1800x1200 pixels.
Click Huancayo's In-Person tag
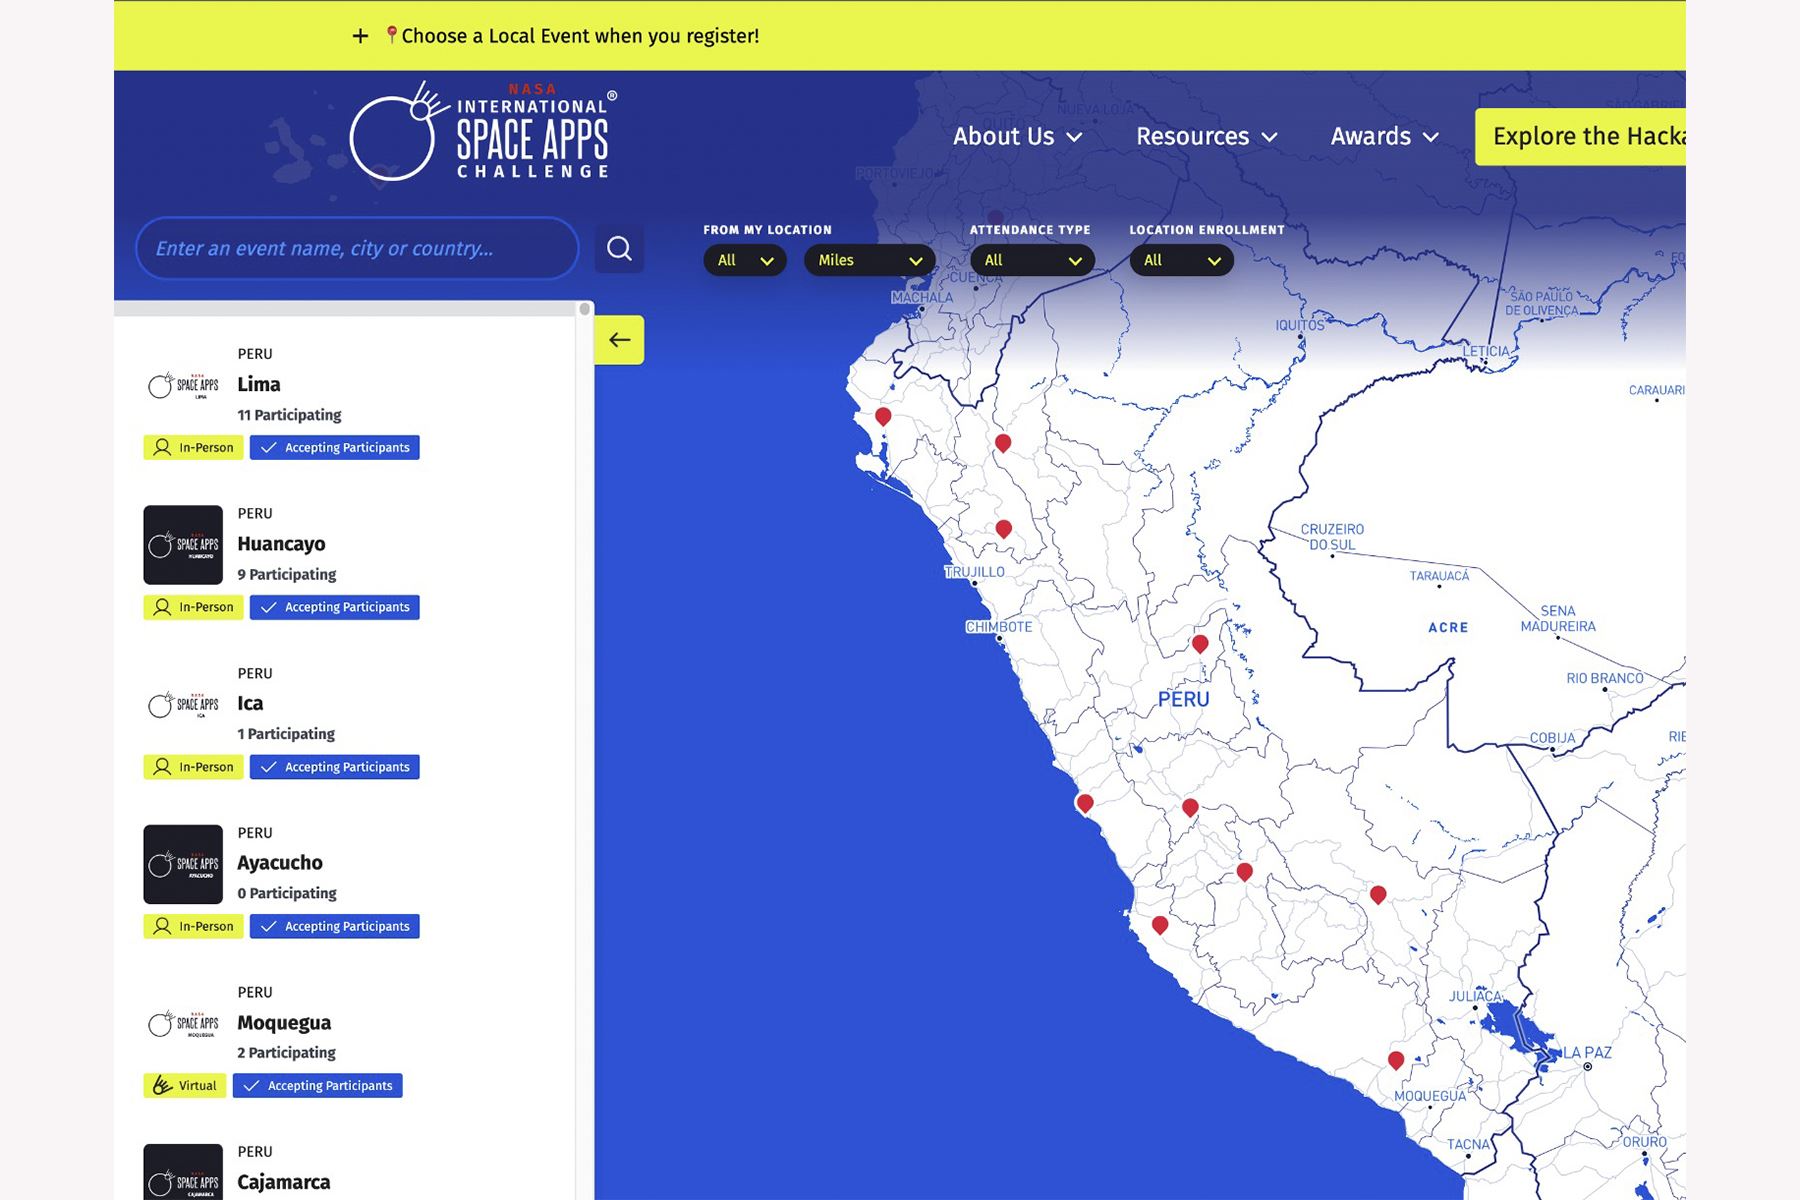[193, 607]
